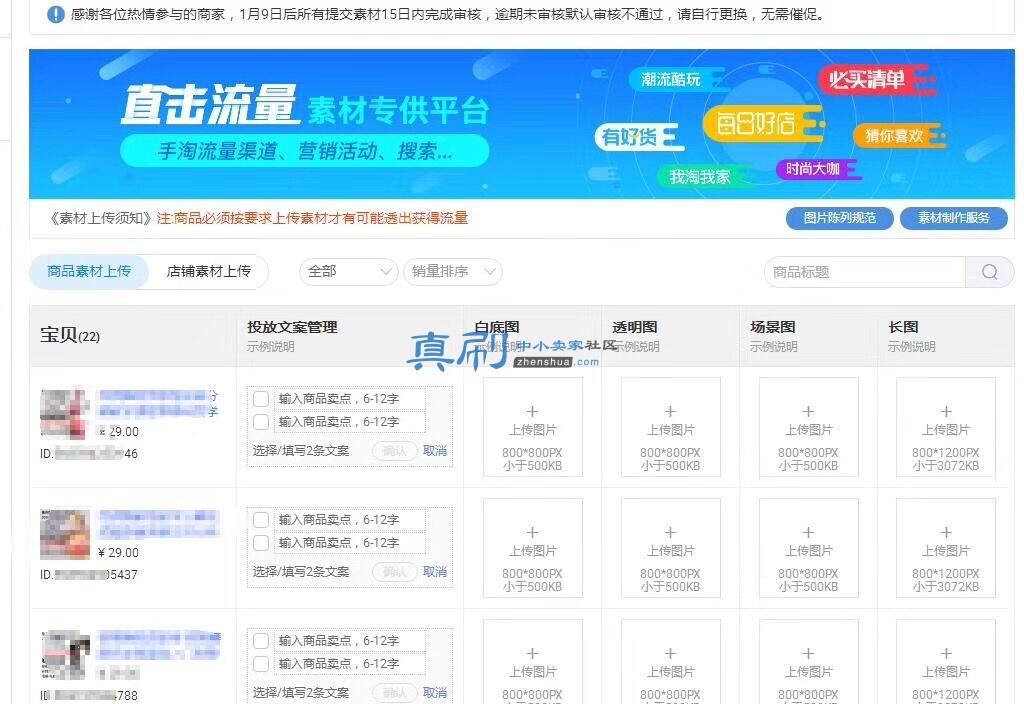View 示例说明 under 长图
Screen dimensions: 1024x704
click(911, 347)
